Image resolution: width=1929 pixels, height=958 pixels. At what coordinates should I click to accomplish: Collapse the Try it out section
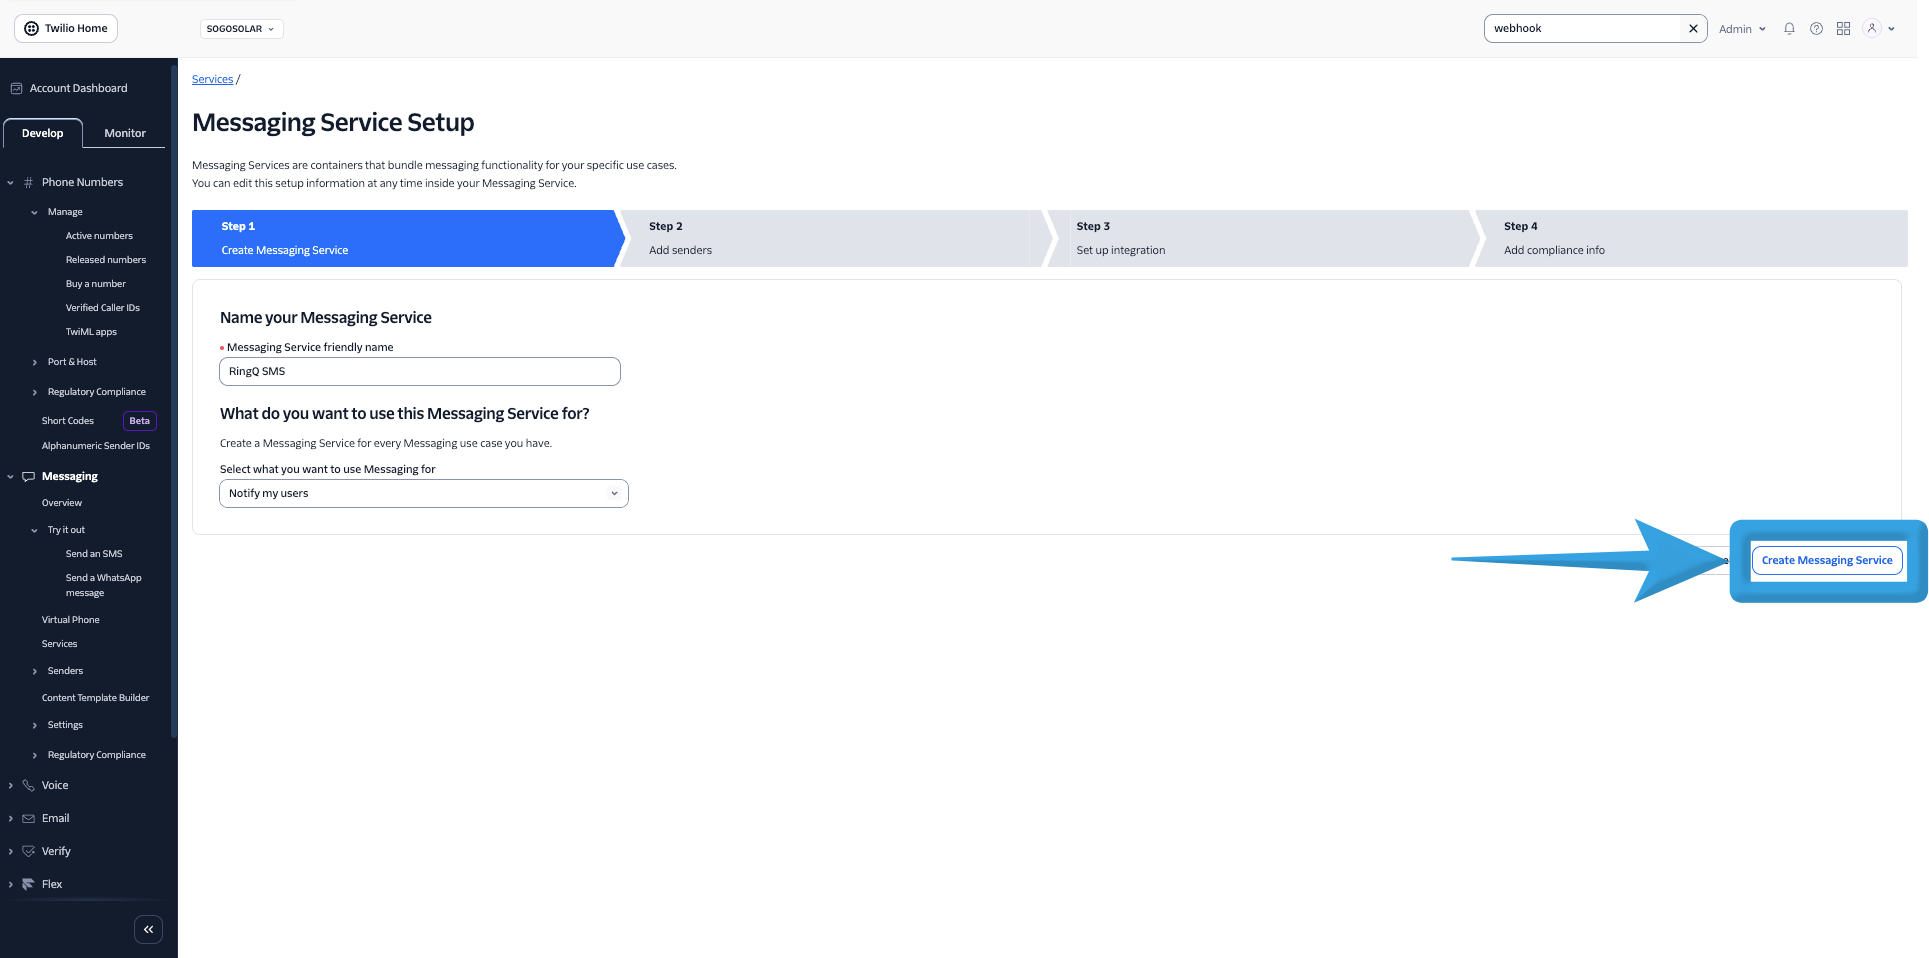[x=36, y=529]
